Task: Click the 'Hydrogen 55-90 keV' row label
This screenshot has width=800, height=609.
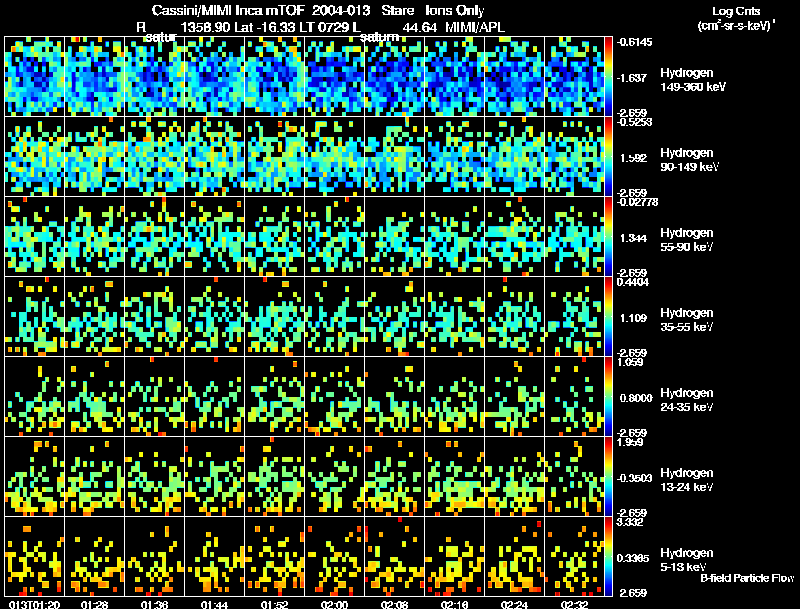Action: (687, 240)
